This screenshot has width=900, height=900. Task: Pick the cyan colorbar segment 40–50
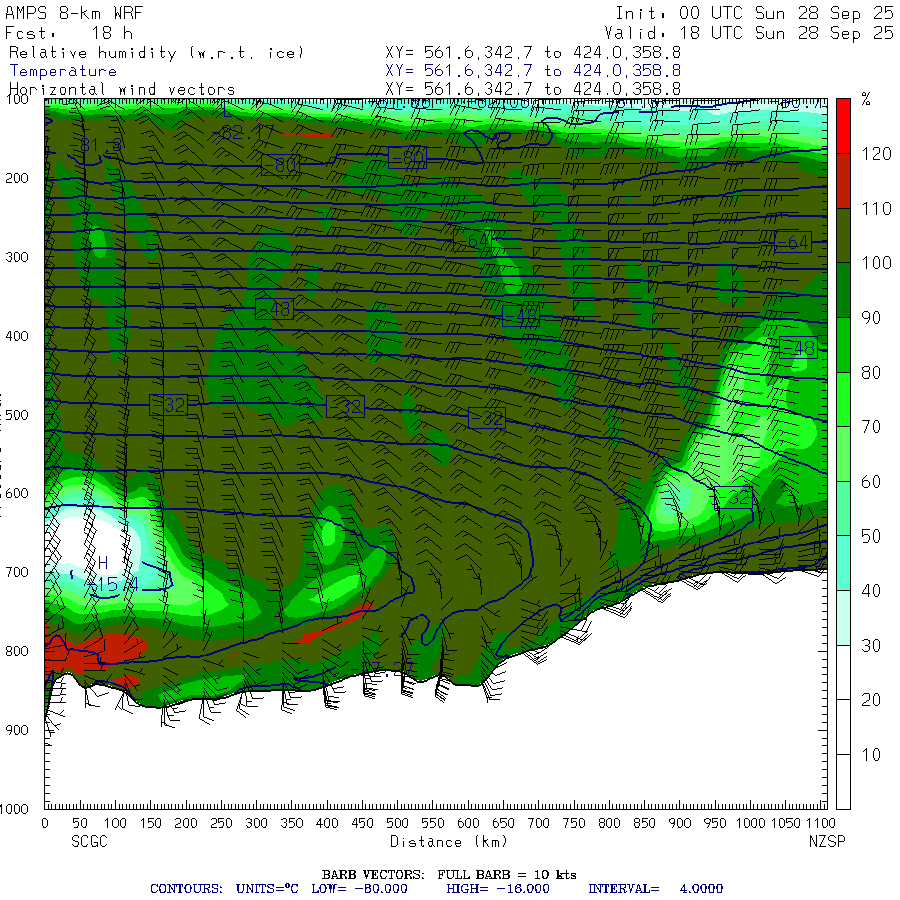coord(843,563)
